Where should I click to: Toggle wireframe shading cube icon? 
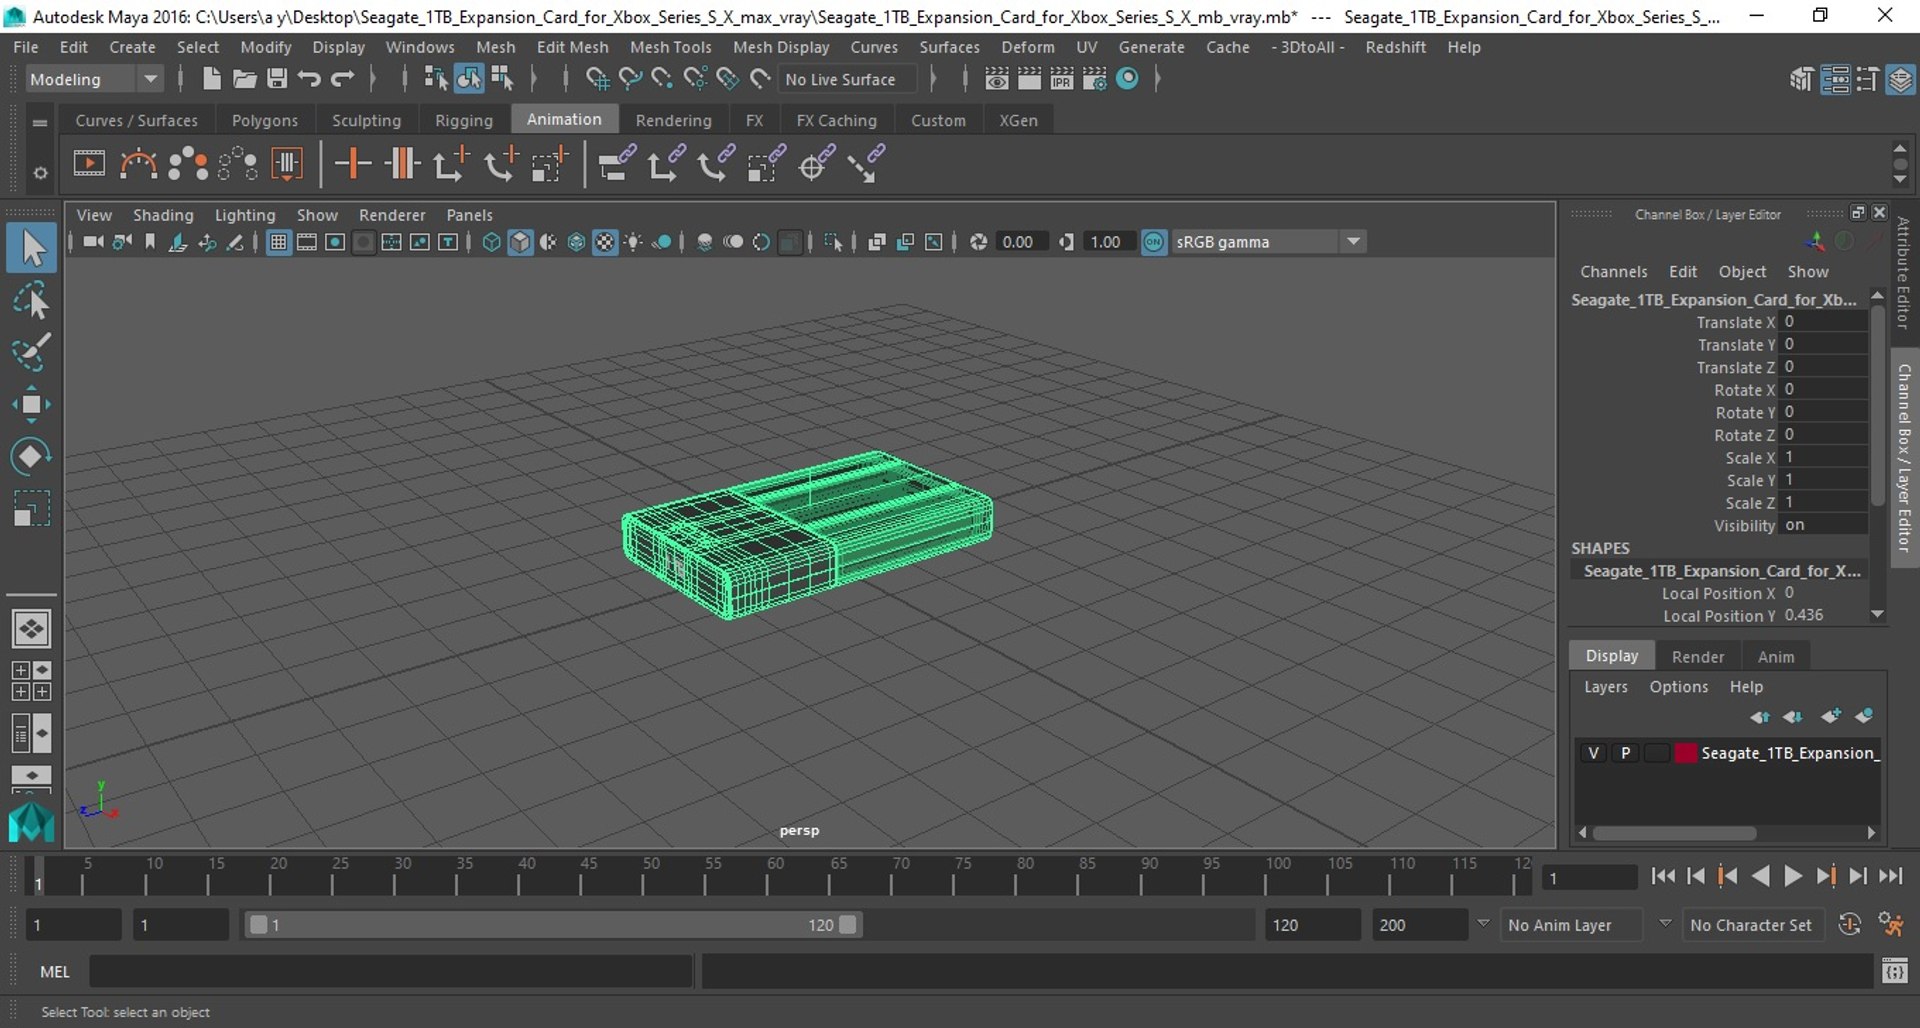coord(491,242)
